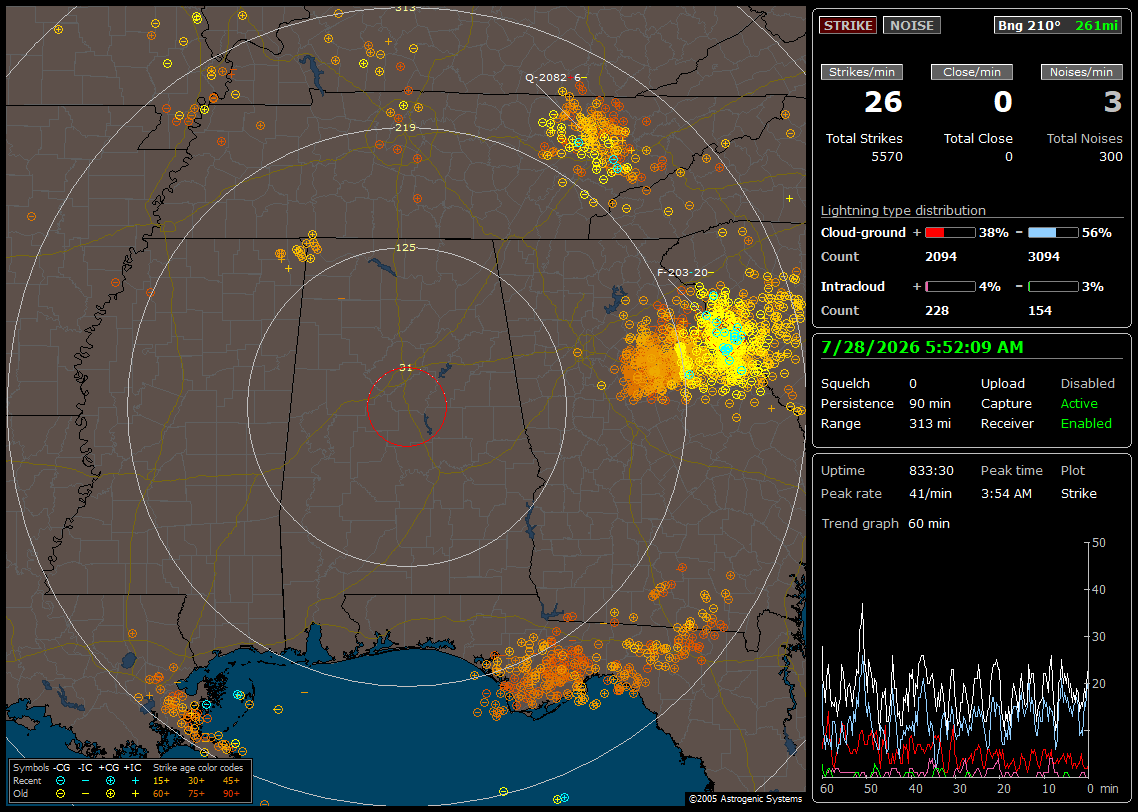
Task: Click the 75+ strike age color code
Action: click(196, 794)
